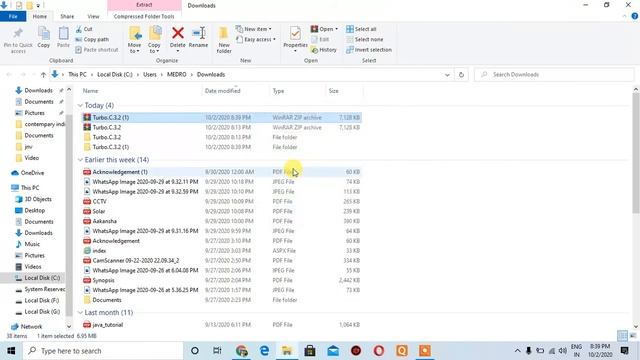Open the Windows Start menu
Screen dimensions: 640x360
pos(11,351)
